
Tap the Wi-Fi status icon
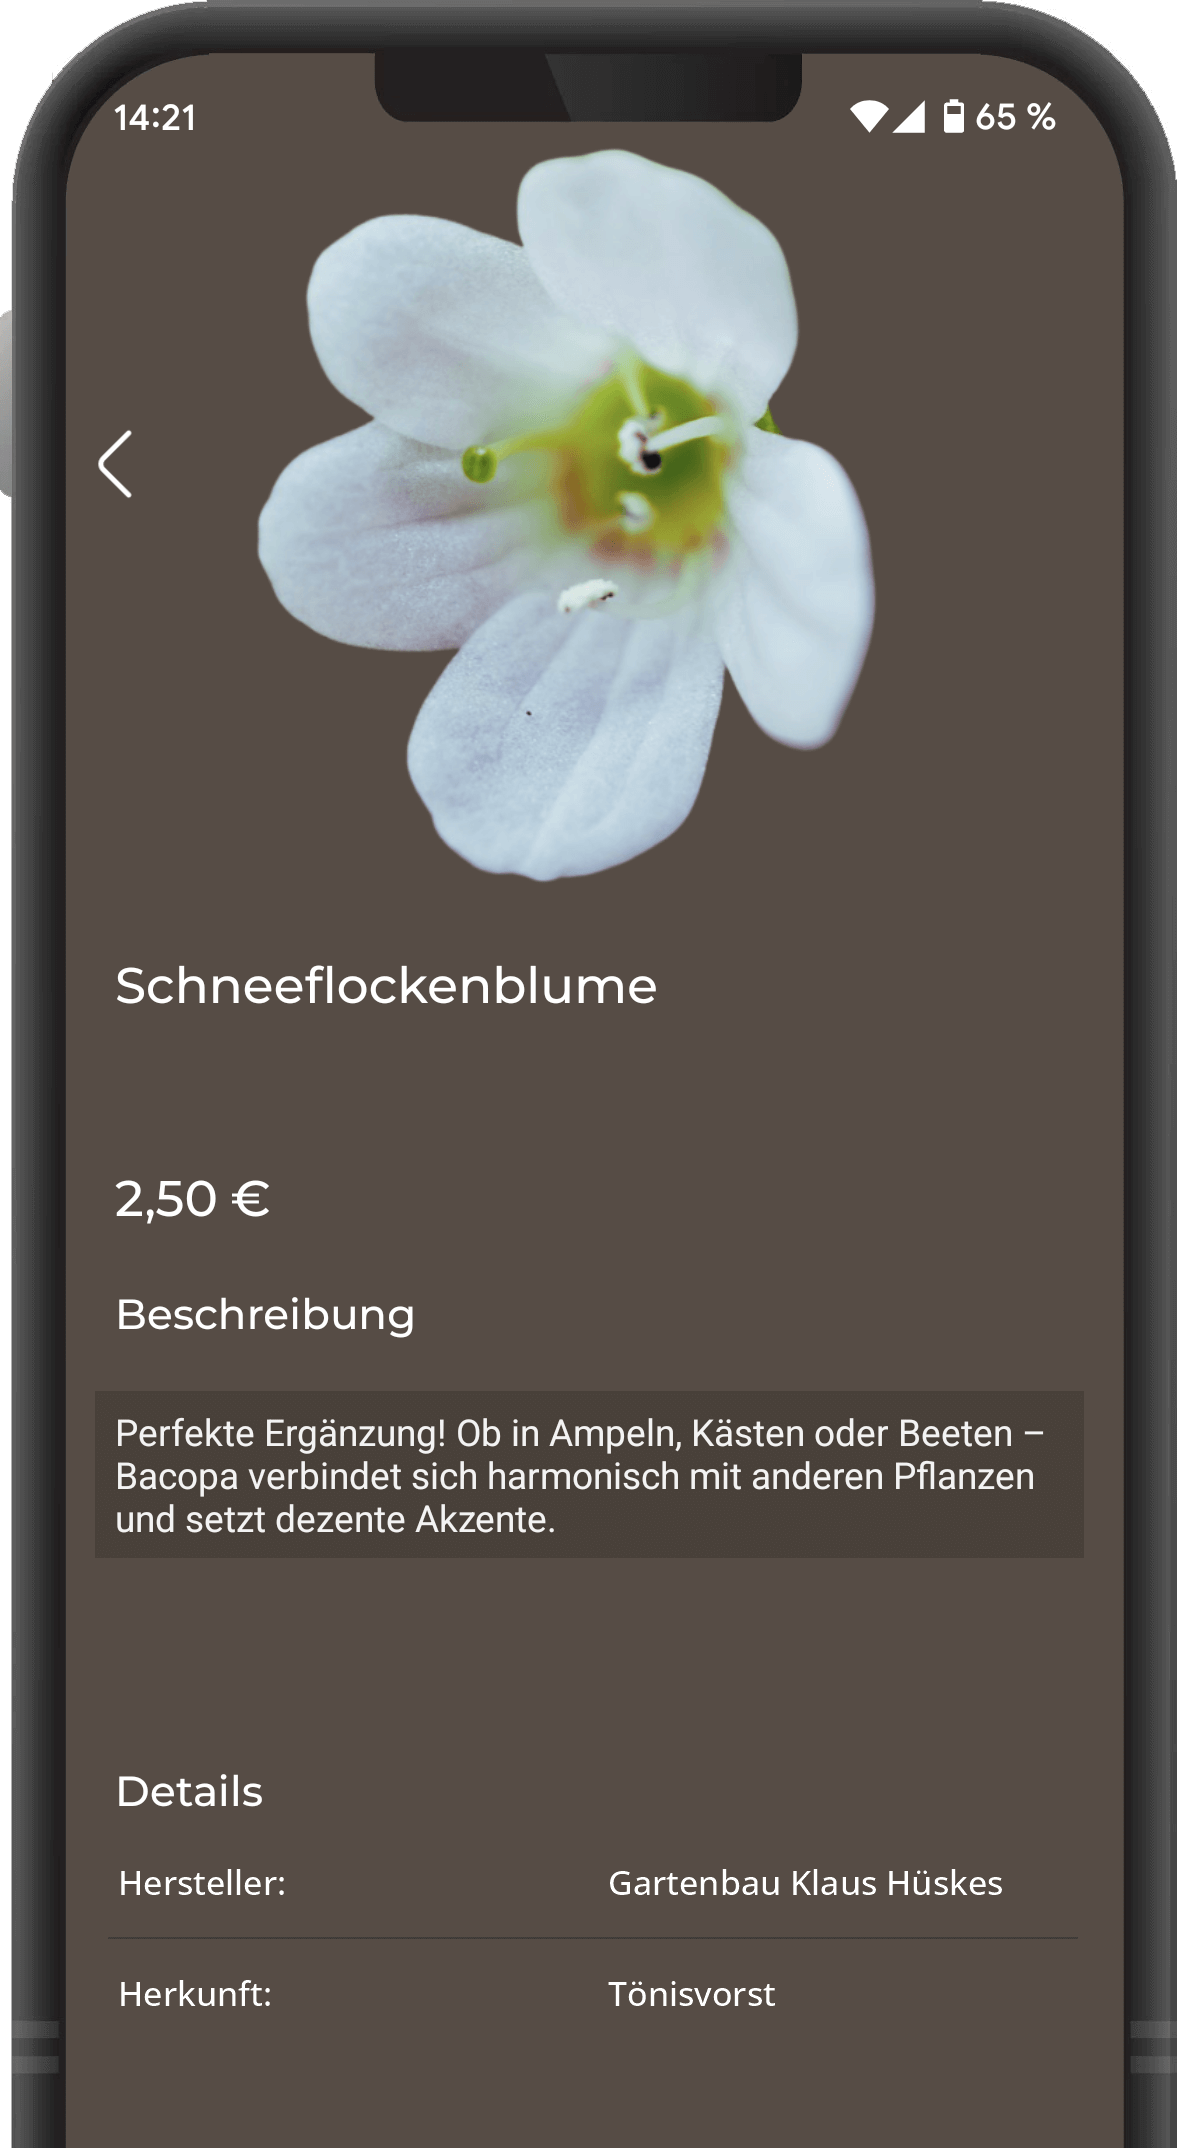click(x=869, y=117)
